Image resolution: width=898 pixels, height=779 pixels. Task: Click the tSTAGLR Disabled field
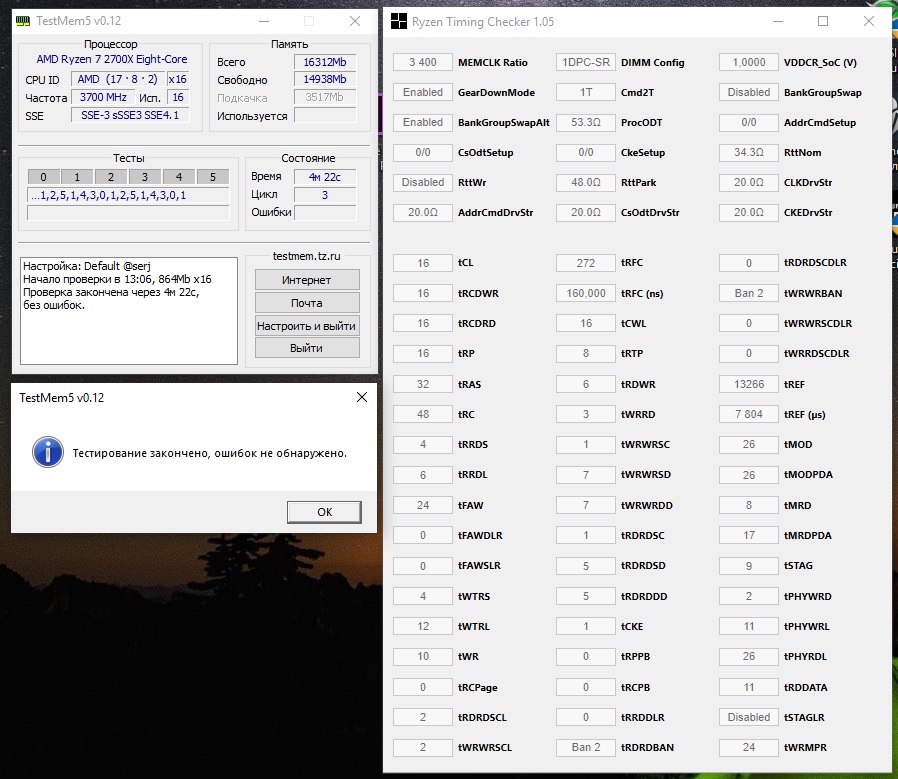pyautogui.click(x=749, y=717)
